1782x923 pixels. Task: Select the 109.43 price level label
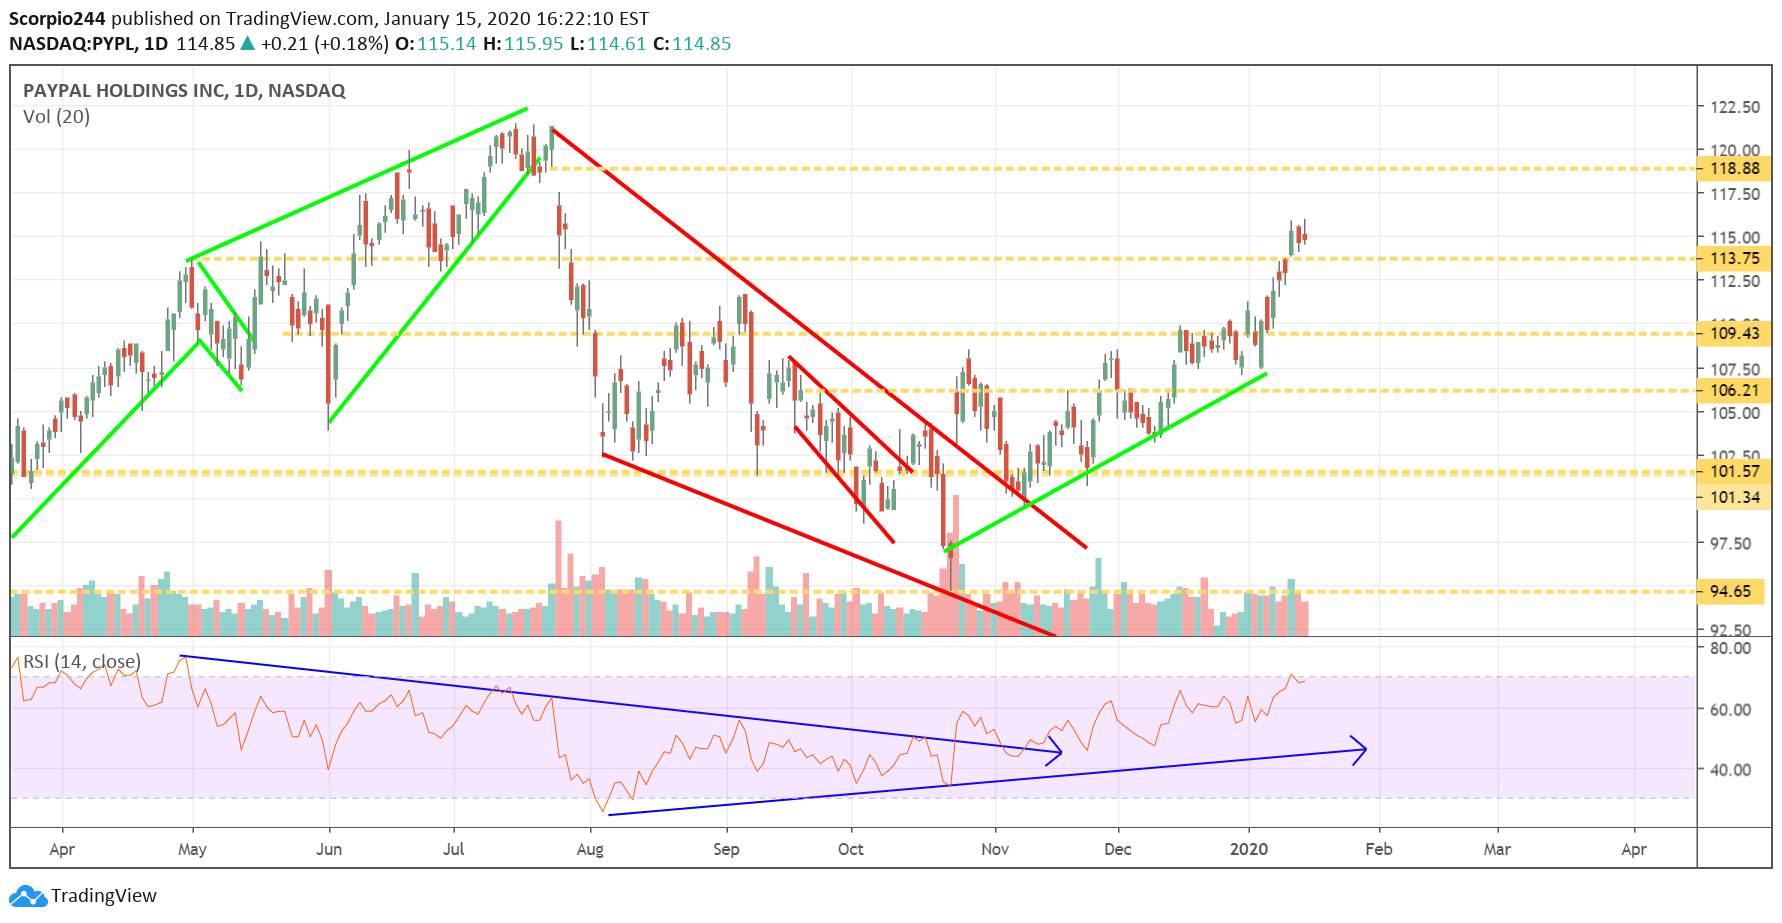1734,333
